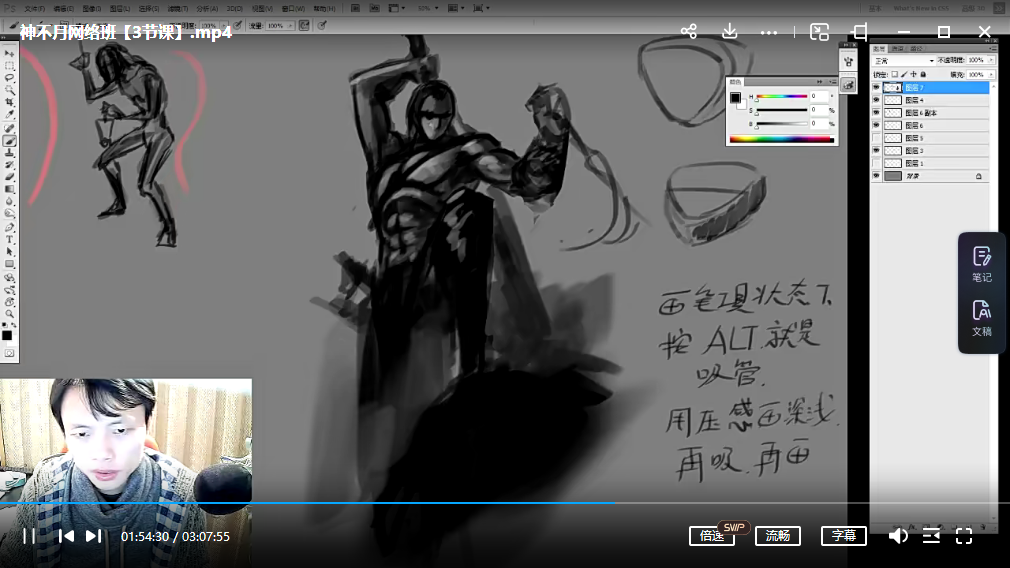Seek on the video progress bar
The image size is (1010, 568).
505,503
